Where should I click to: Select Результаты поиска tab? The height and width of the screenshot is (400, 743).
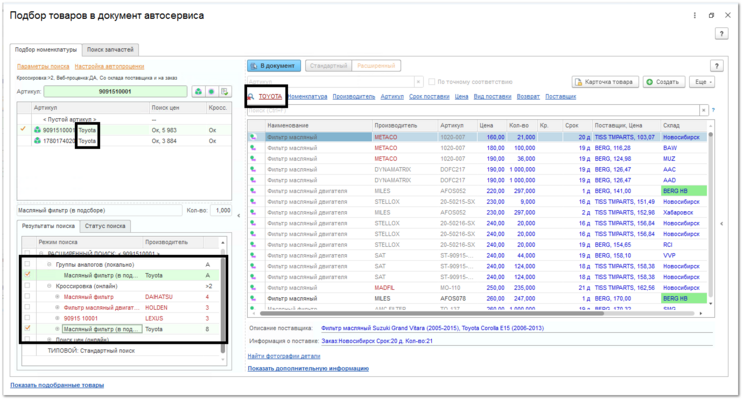pyautogui.click(x=48, y=226)
